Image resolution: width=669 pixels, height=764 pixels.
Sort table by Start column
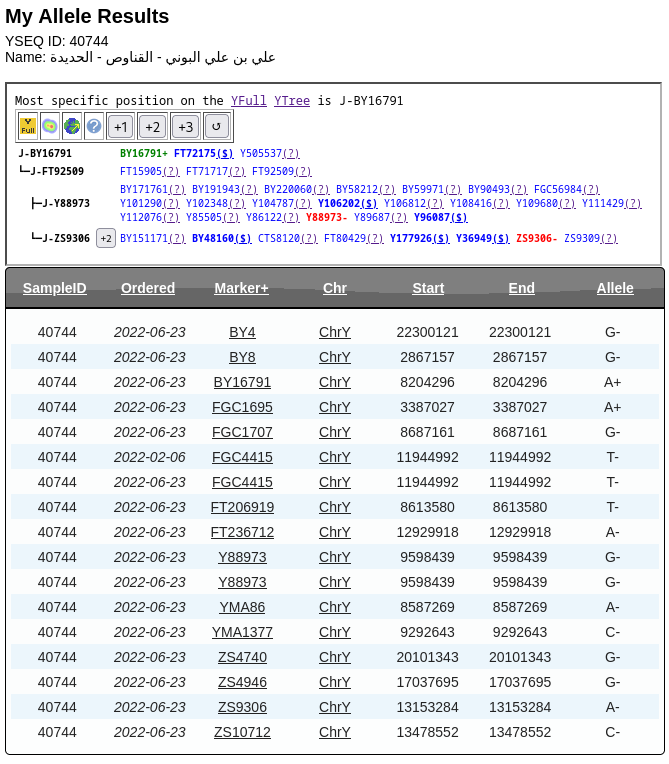click(428, 288)
